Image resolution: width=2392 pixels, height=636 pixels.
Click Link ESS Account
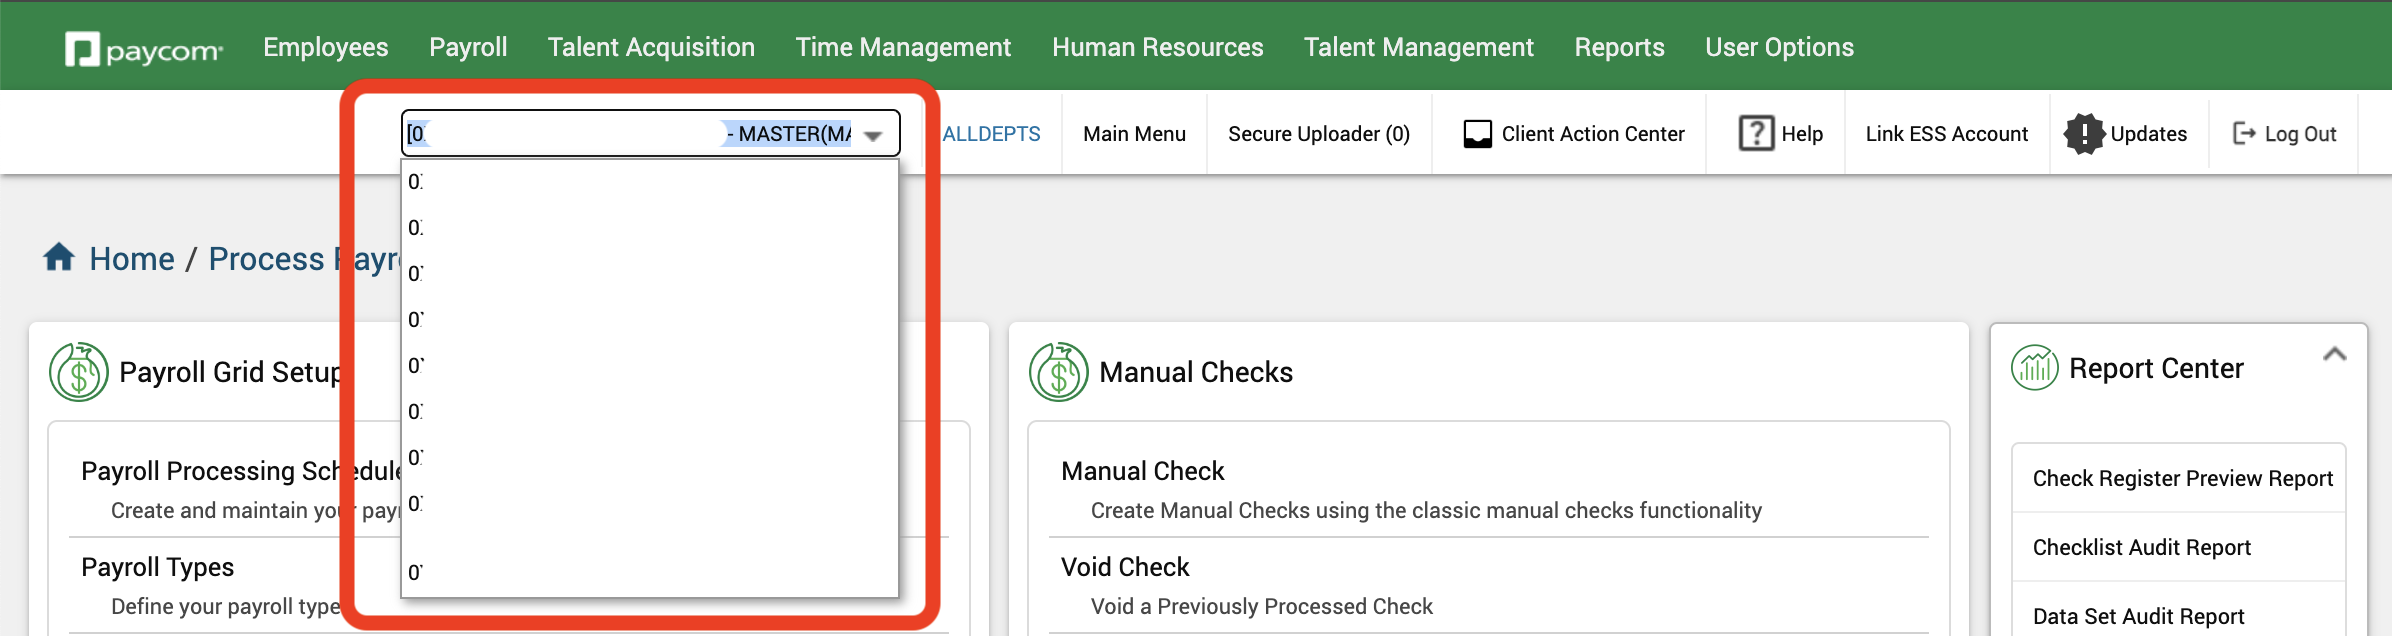[1946, 134]
